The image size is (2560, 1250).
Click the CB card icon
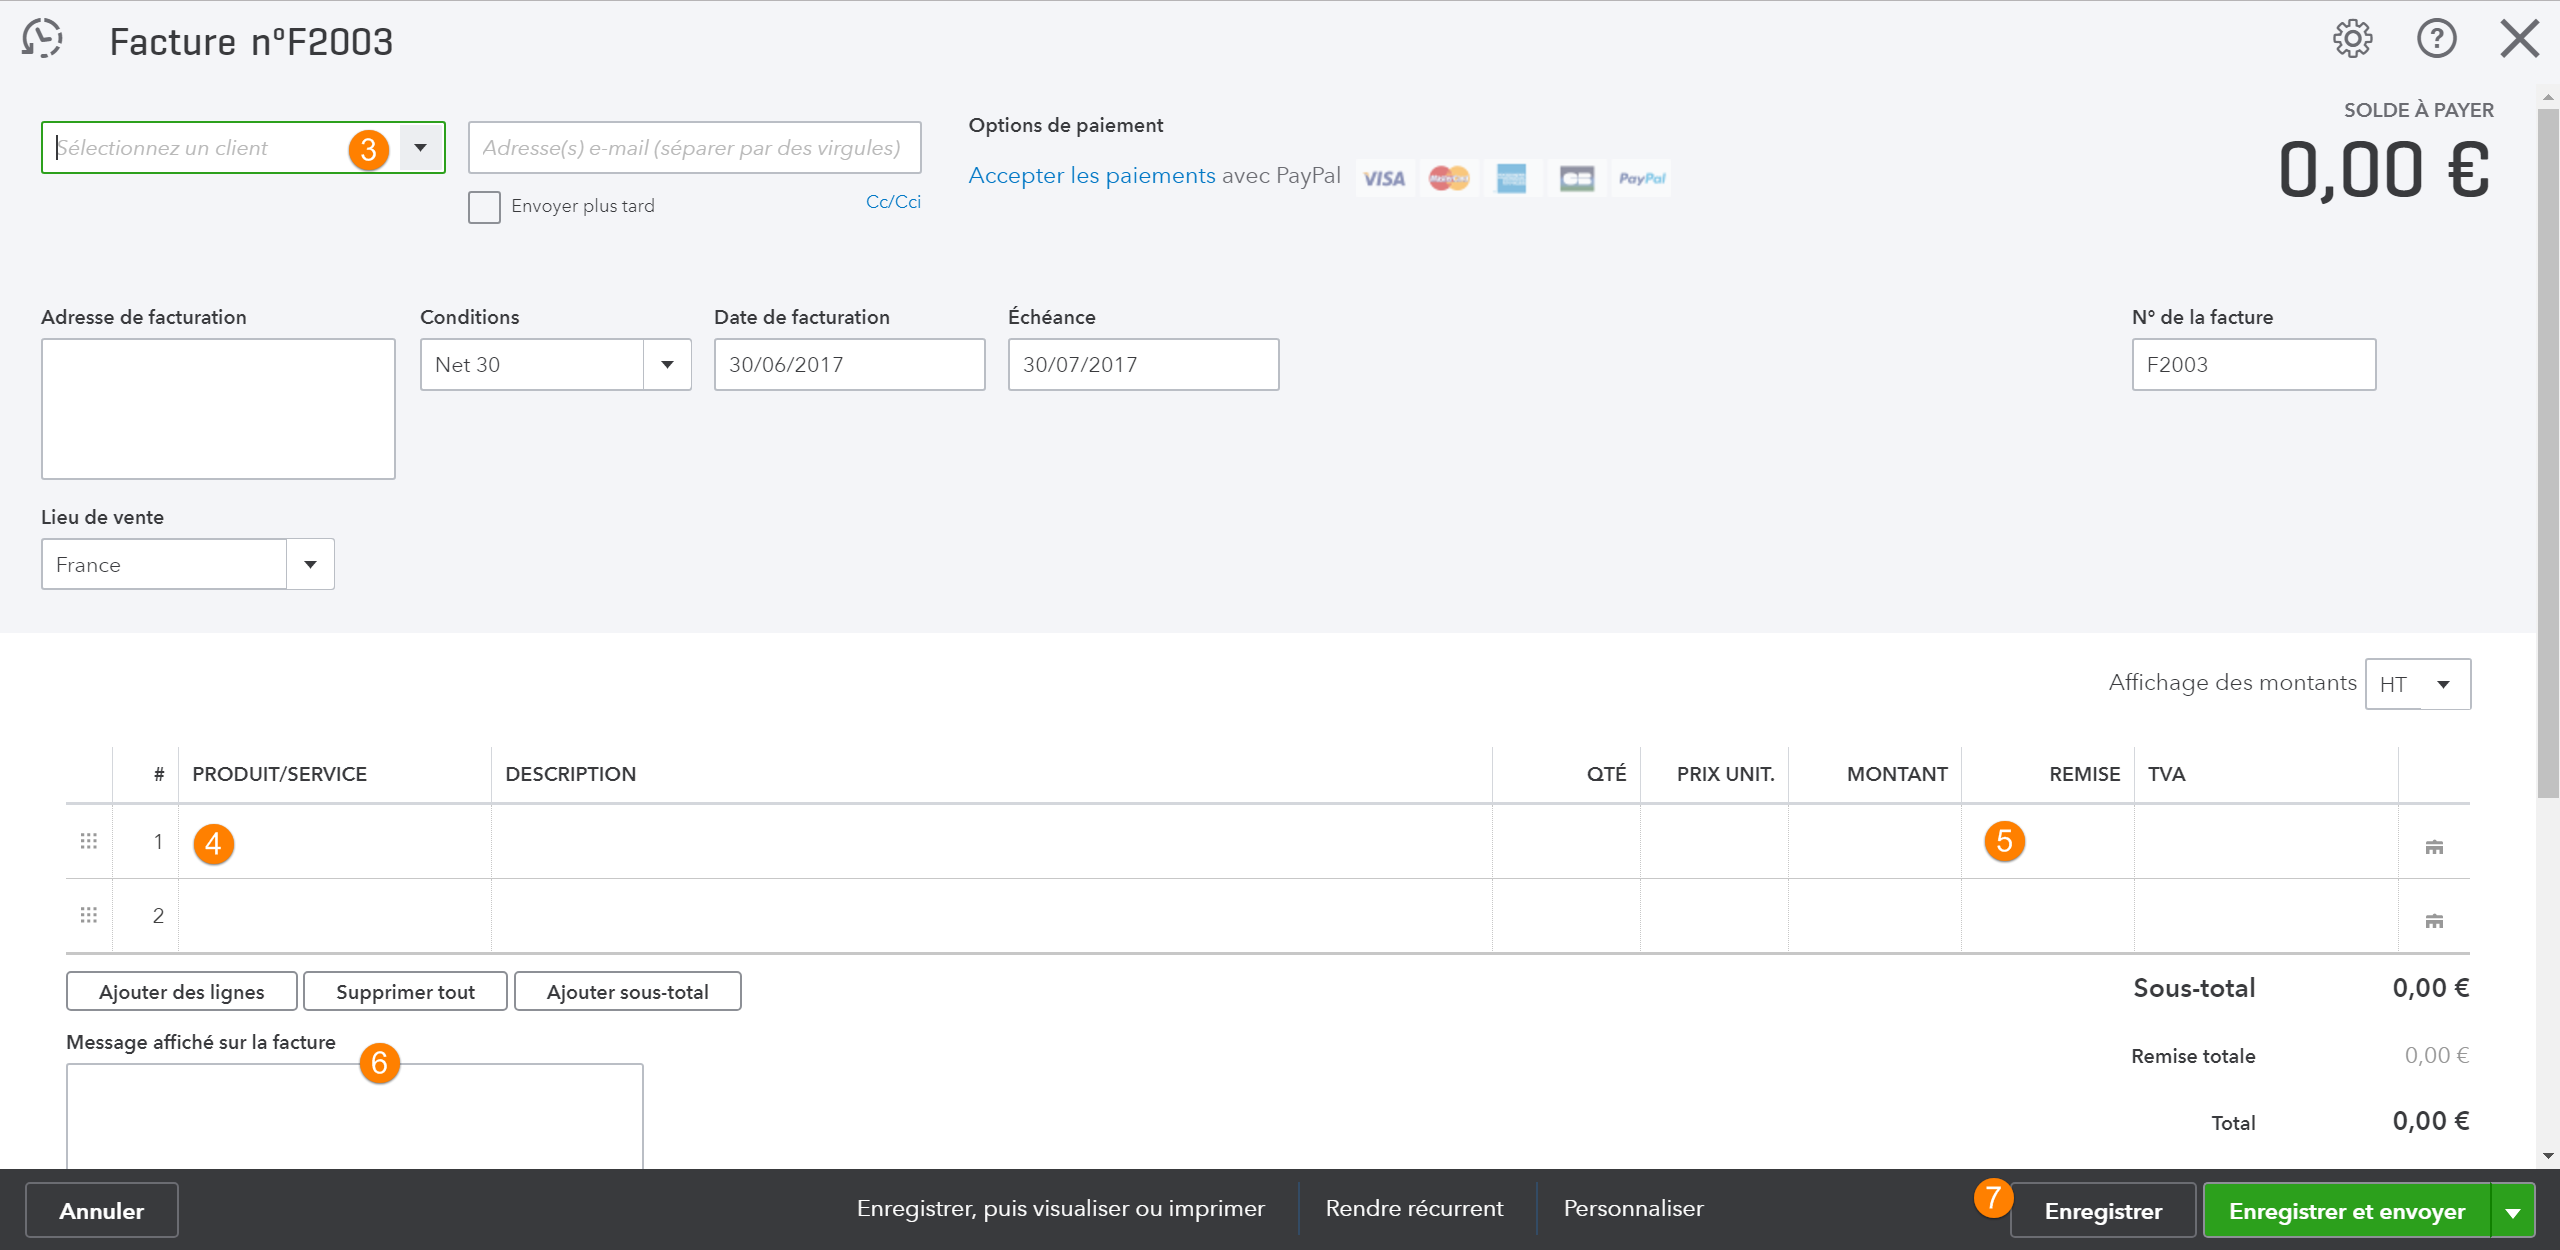tap(1577, 179)
